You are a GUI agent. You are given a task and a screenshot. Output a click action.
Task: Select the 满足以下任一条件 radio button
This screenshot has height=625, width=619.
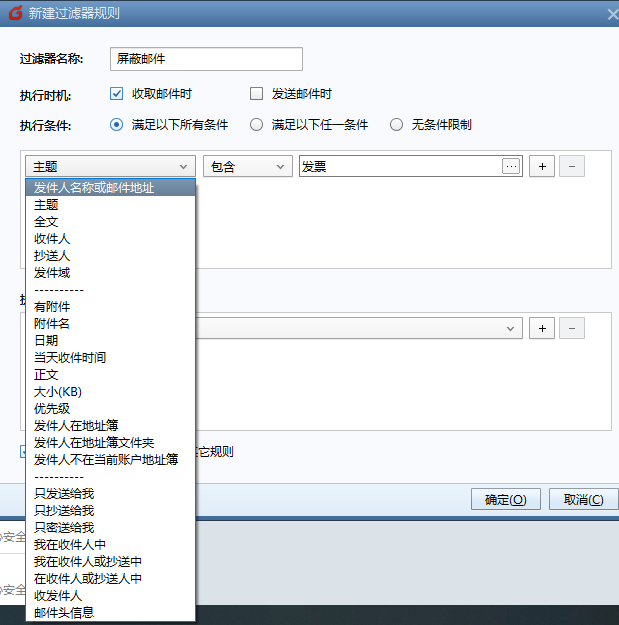point(257,125)
